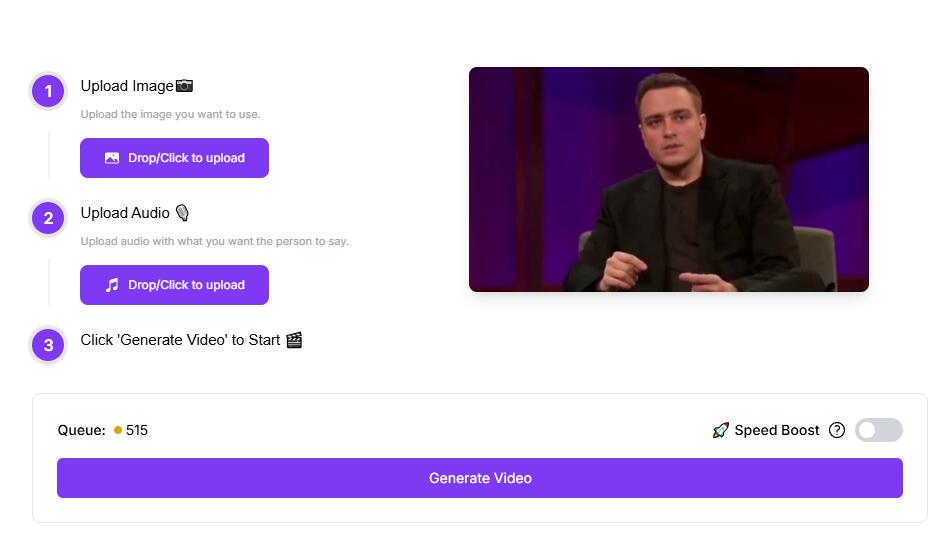Click the yellow queue status dot
The image size is (948, 540).
click(x=118, y=430)
